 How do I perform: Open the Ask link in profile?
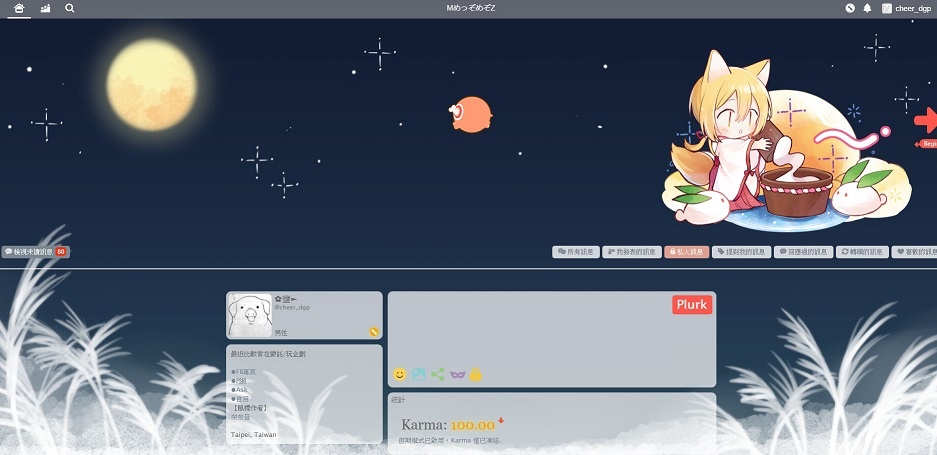click(x=239, y=389)
